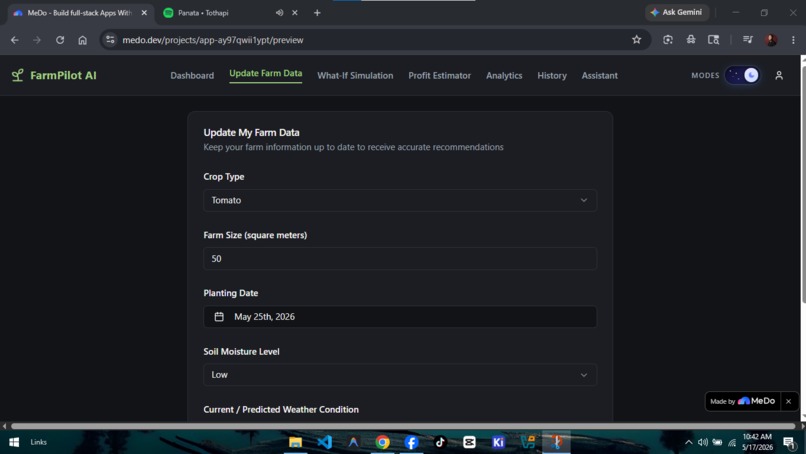Open the Dashboard page
This screenshot has height=454, width=806.
tap(192, 76)
